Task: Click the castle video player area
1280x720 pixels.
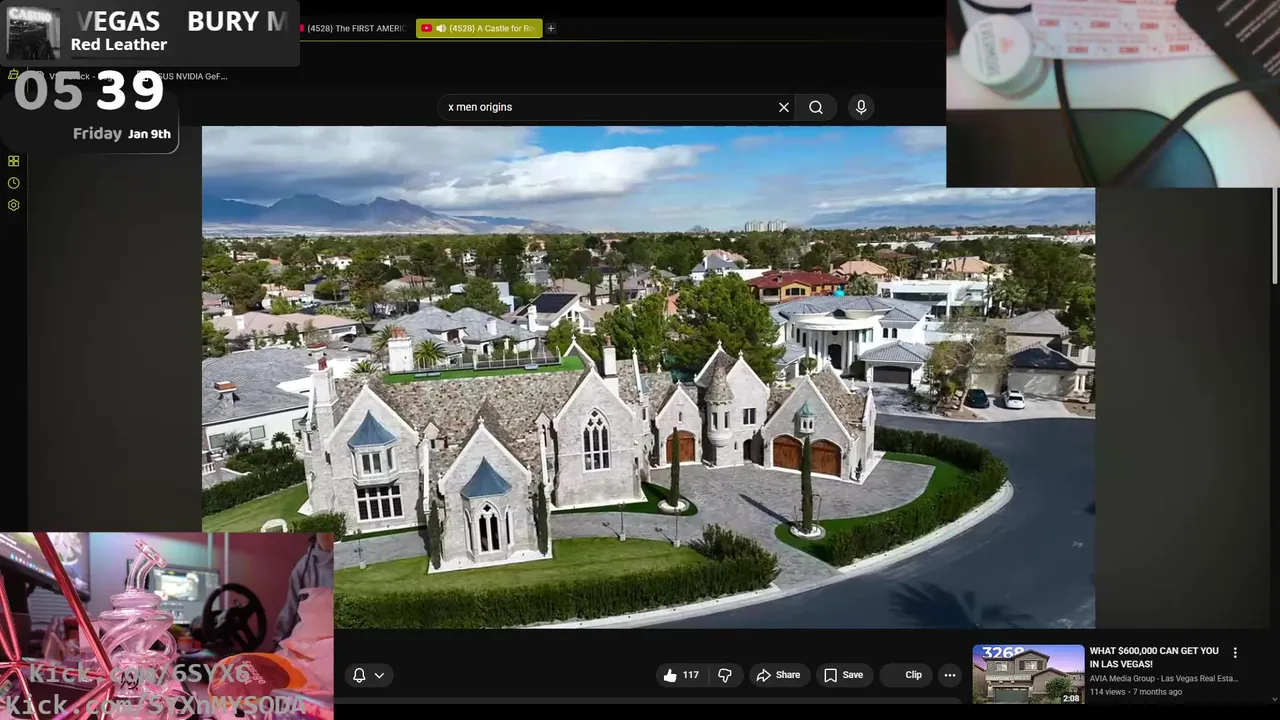Action: point(648,377)
